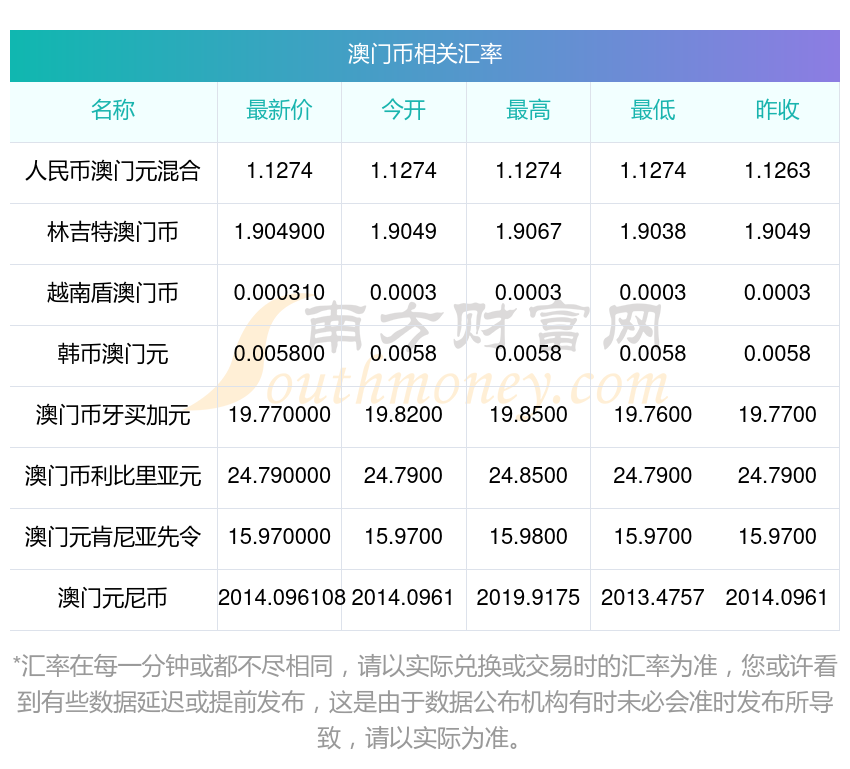Select the 15.970000 latest price
The width and height of the screenshot is (850, 769).
(279, 537)
